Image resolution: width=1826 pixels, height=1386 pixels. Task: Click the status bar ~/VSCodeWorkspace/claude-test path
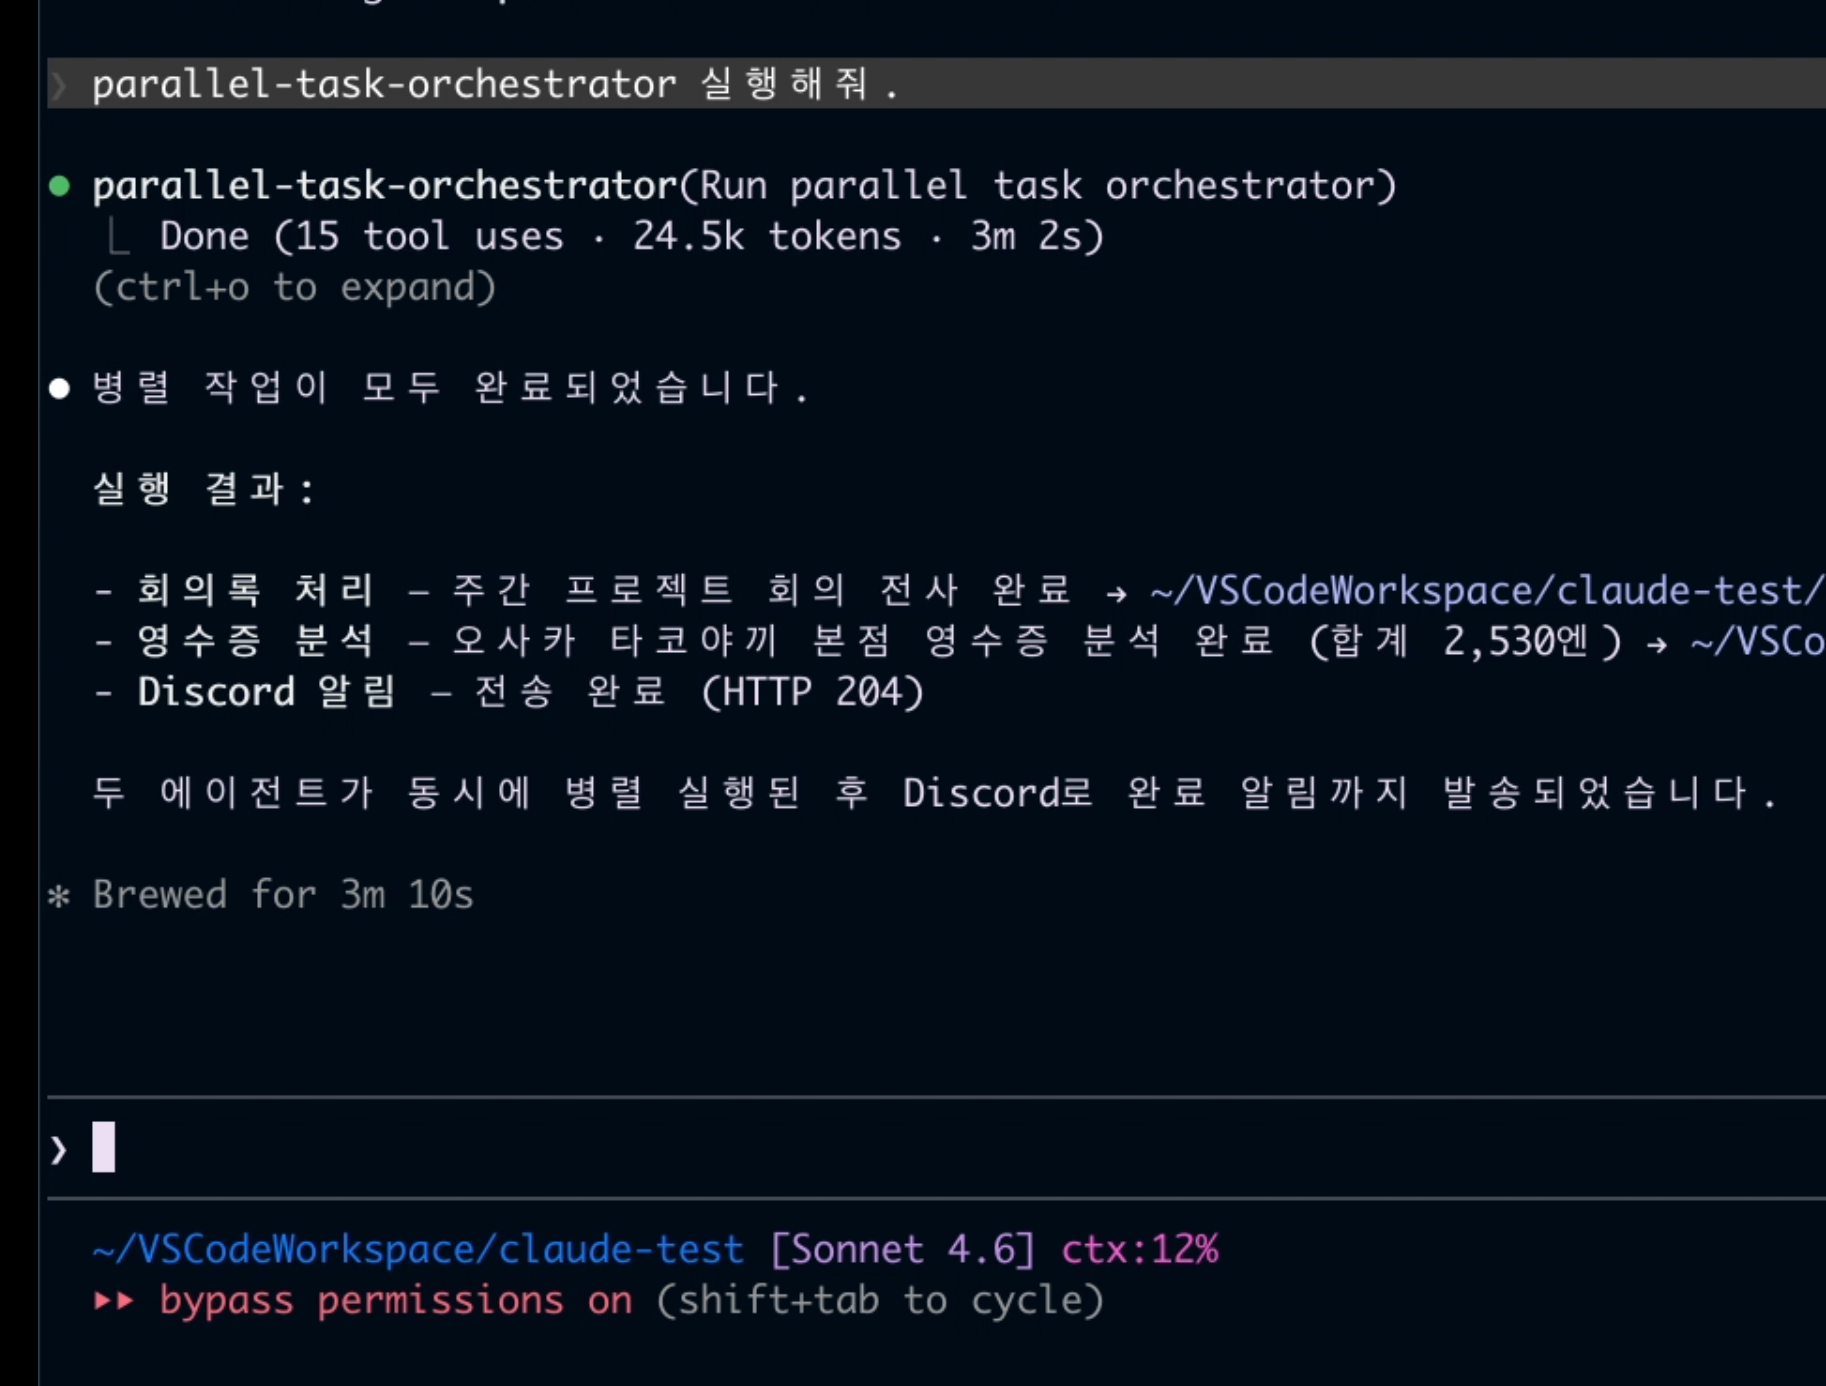[418, 1250]
